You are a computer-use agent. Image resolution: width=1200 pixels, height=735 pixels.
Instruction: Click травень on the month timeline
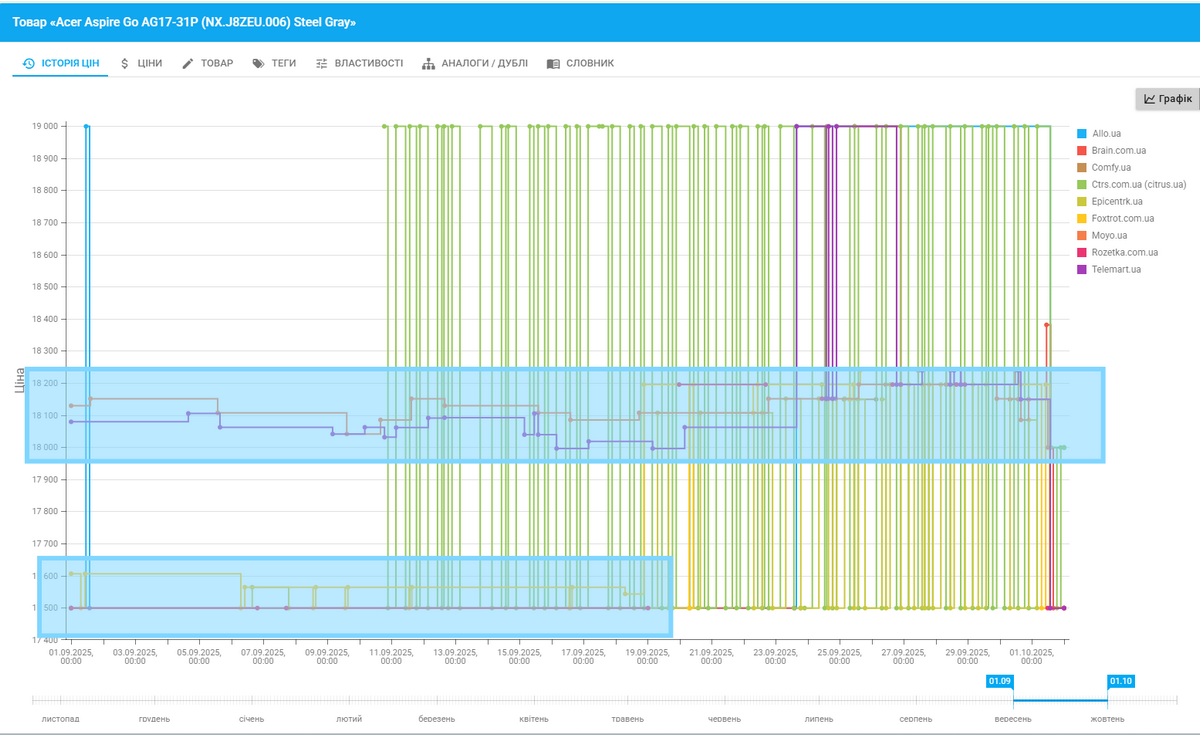(x=628, y=718)
